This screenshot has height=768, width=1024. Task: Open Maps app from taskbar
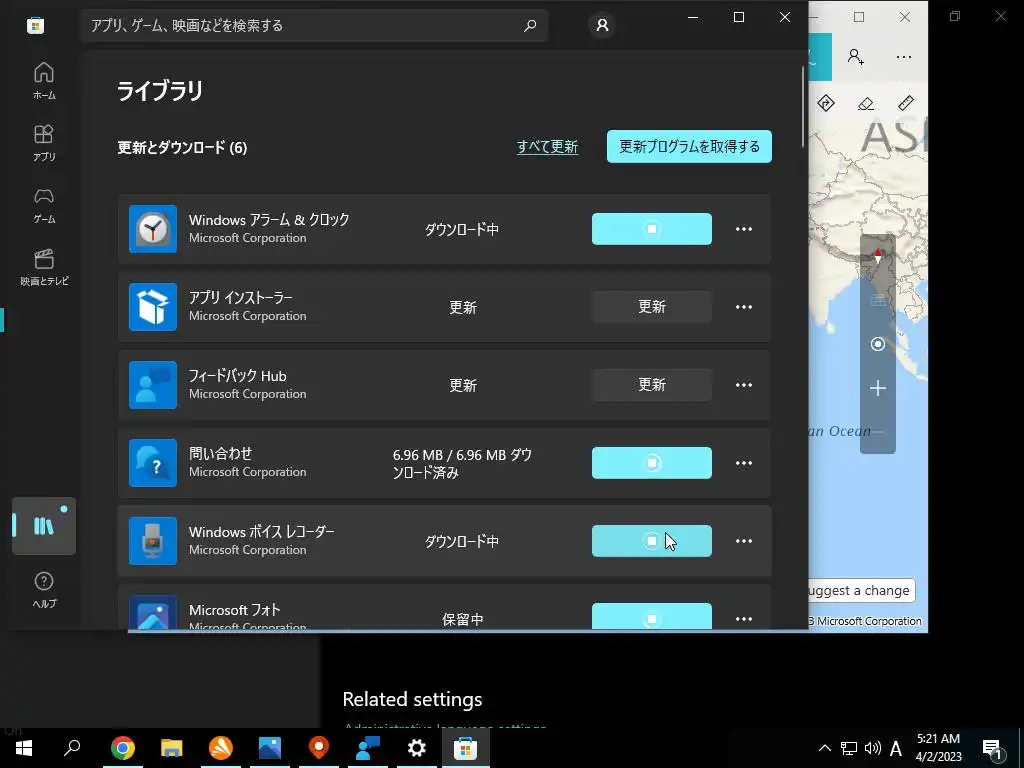[x=319, y=748]
